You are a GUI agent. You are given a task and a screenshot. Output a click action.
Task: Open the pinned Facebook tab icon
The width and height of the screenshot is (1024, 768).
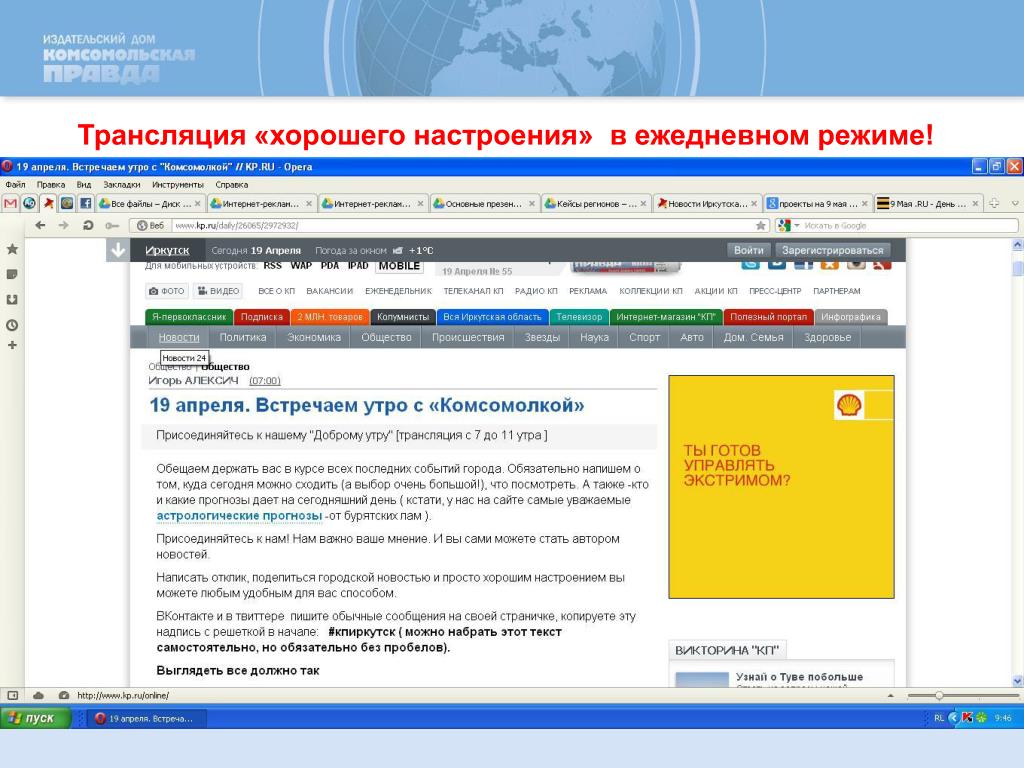(86, 204)
